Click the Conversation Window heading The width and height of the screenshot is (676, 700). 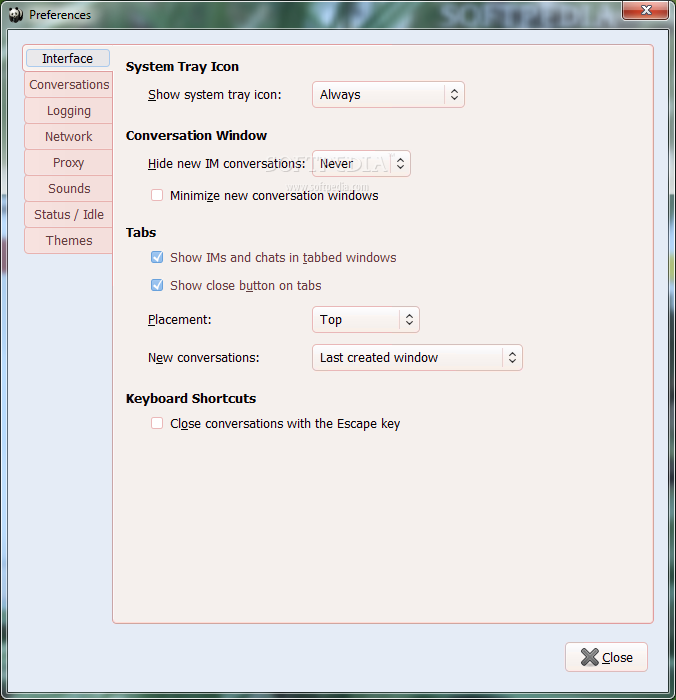click(196, 135)
